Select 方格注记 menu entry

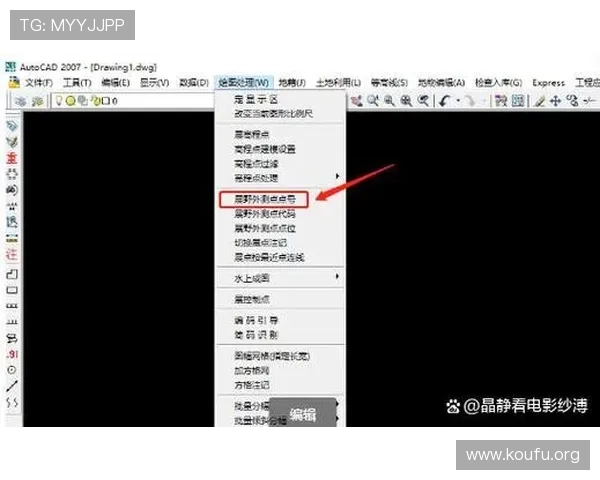(x=281, y=385)
